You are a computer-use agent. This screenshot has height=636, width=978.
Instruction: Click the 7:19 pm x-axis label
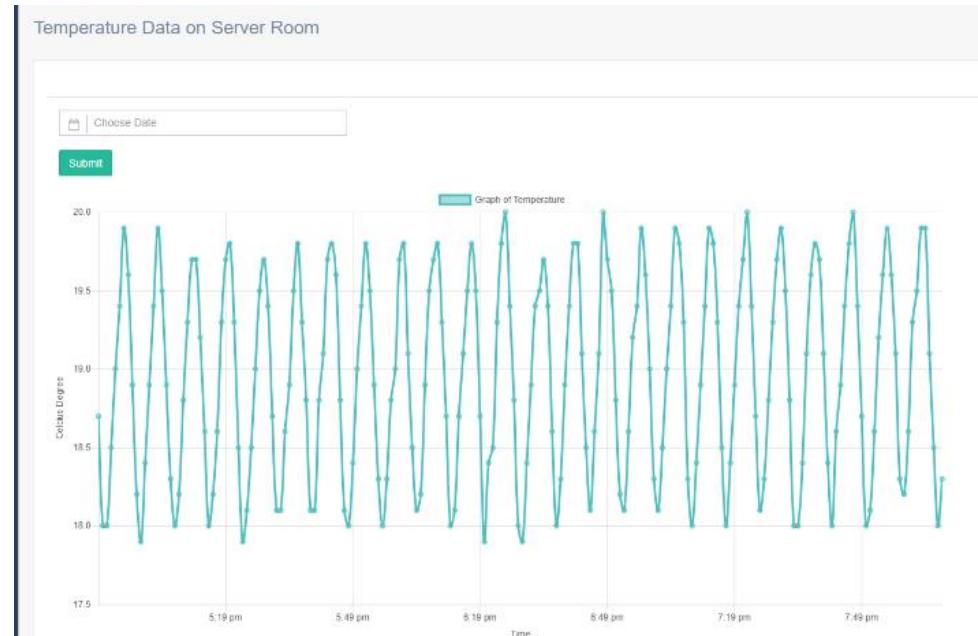[734, 617]
